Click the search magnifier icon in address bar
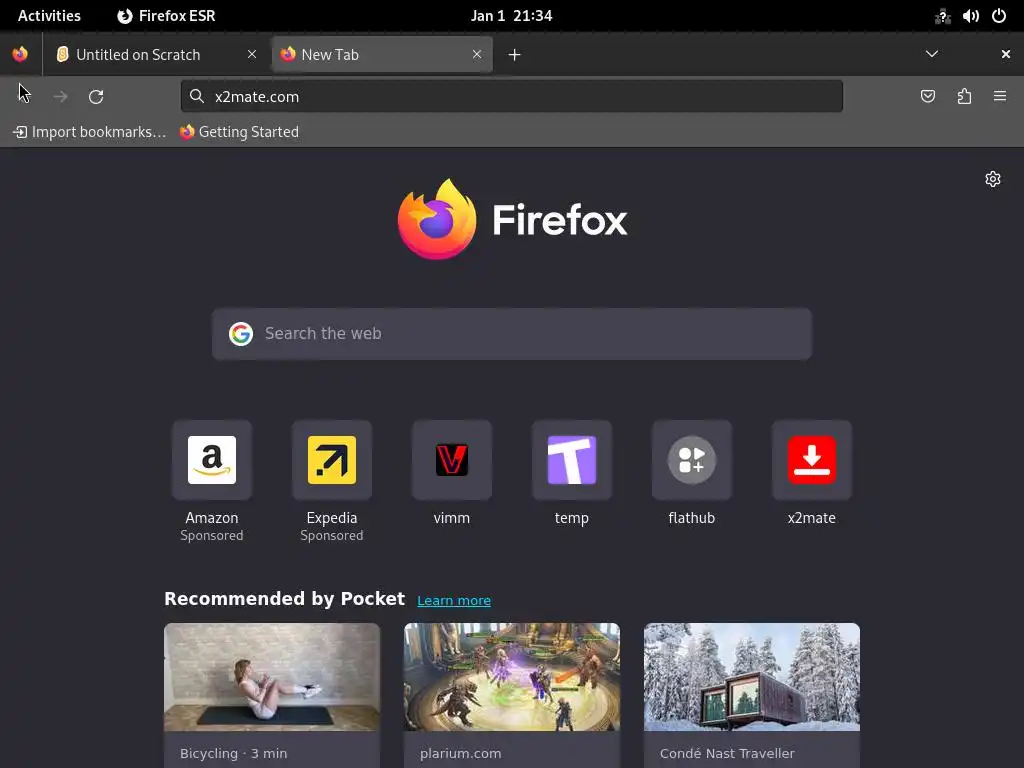This screenshot has height=768, width=1024. 197,97
